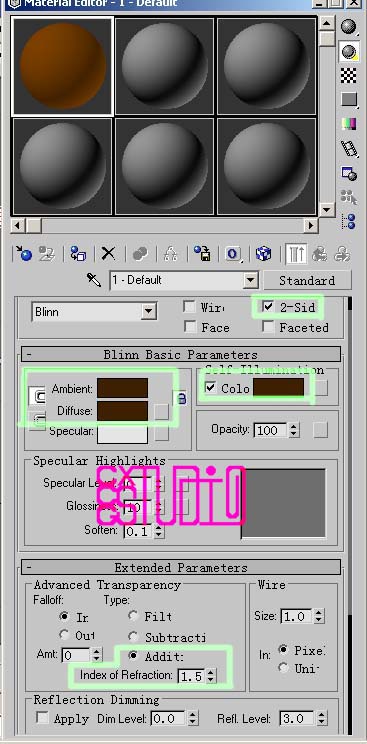Adjust the Amt spinner arrows
The height and width of the screenshot is (744, 367).
pyautogui.click(x=96, y=655)
